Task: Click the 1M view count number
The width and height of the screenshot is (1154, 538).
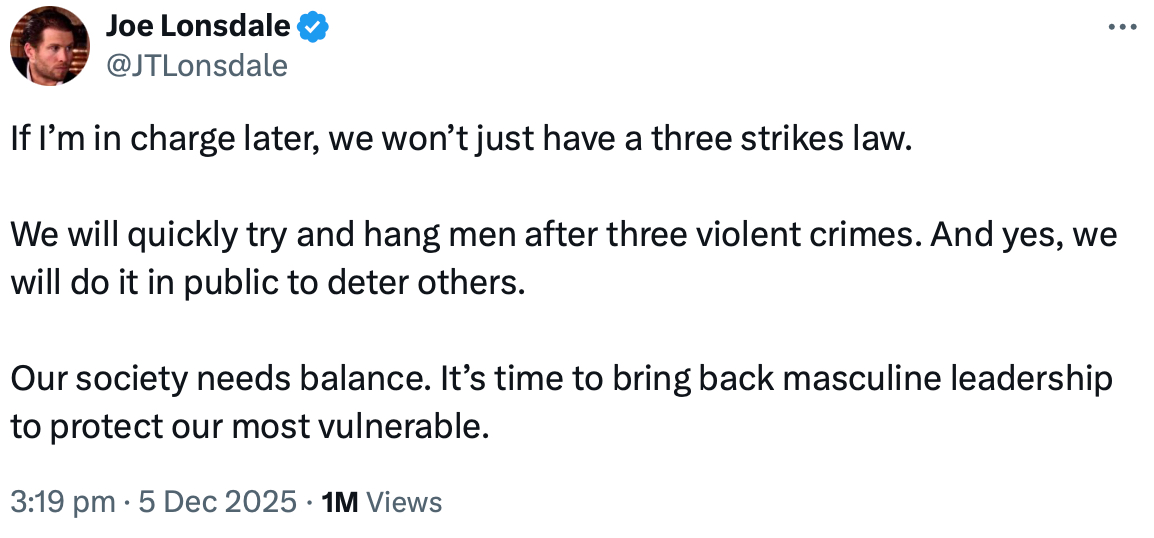Action: click(x=340, y=501)
